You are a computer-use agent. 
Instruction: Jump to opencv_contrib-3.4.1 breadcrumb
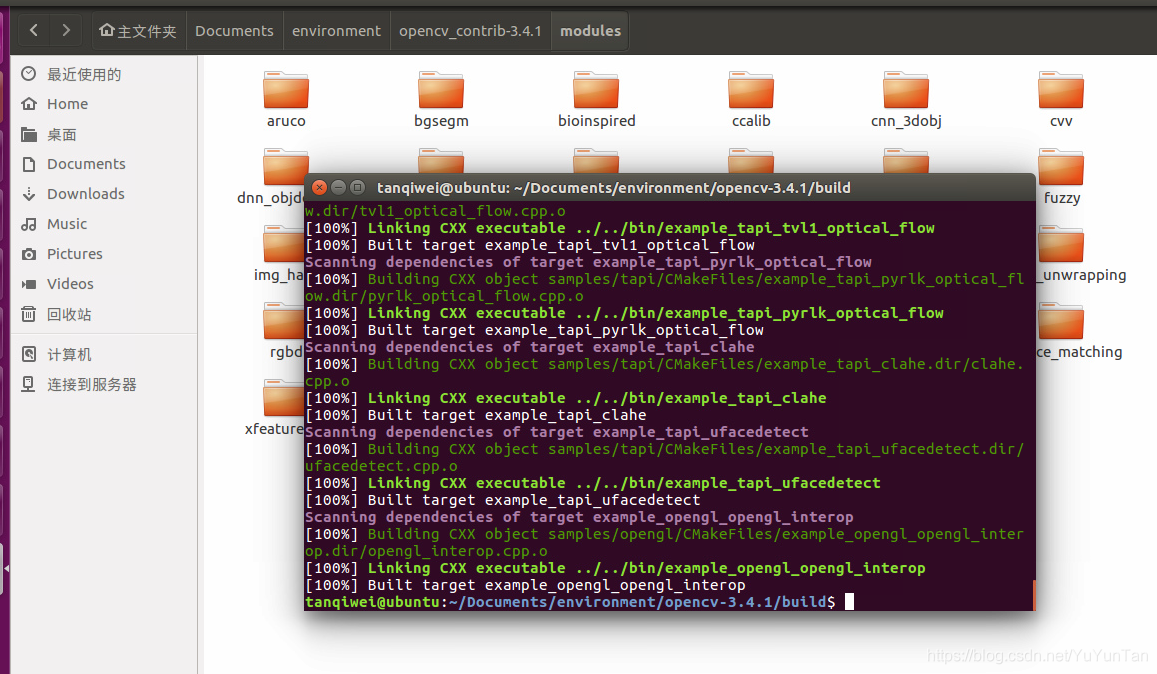tap(470, 31)
